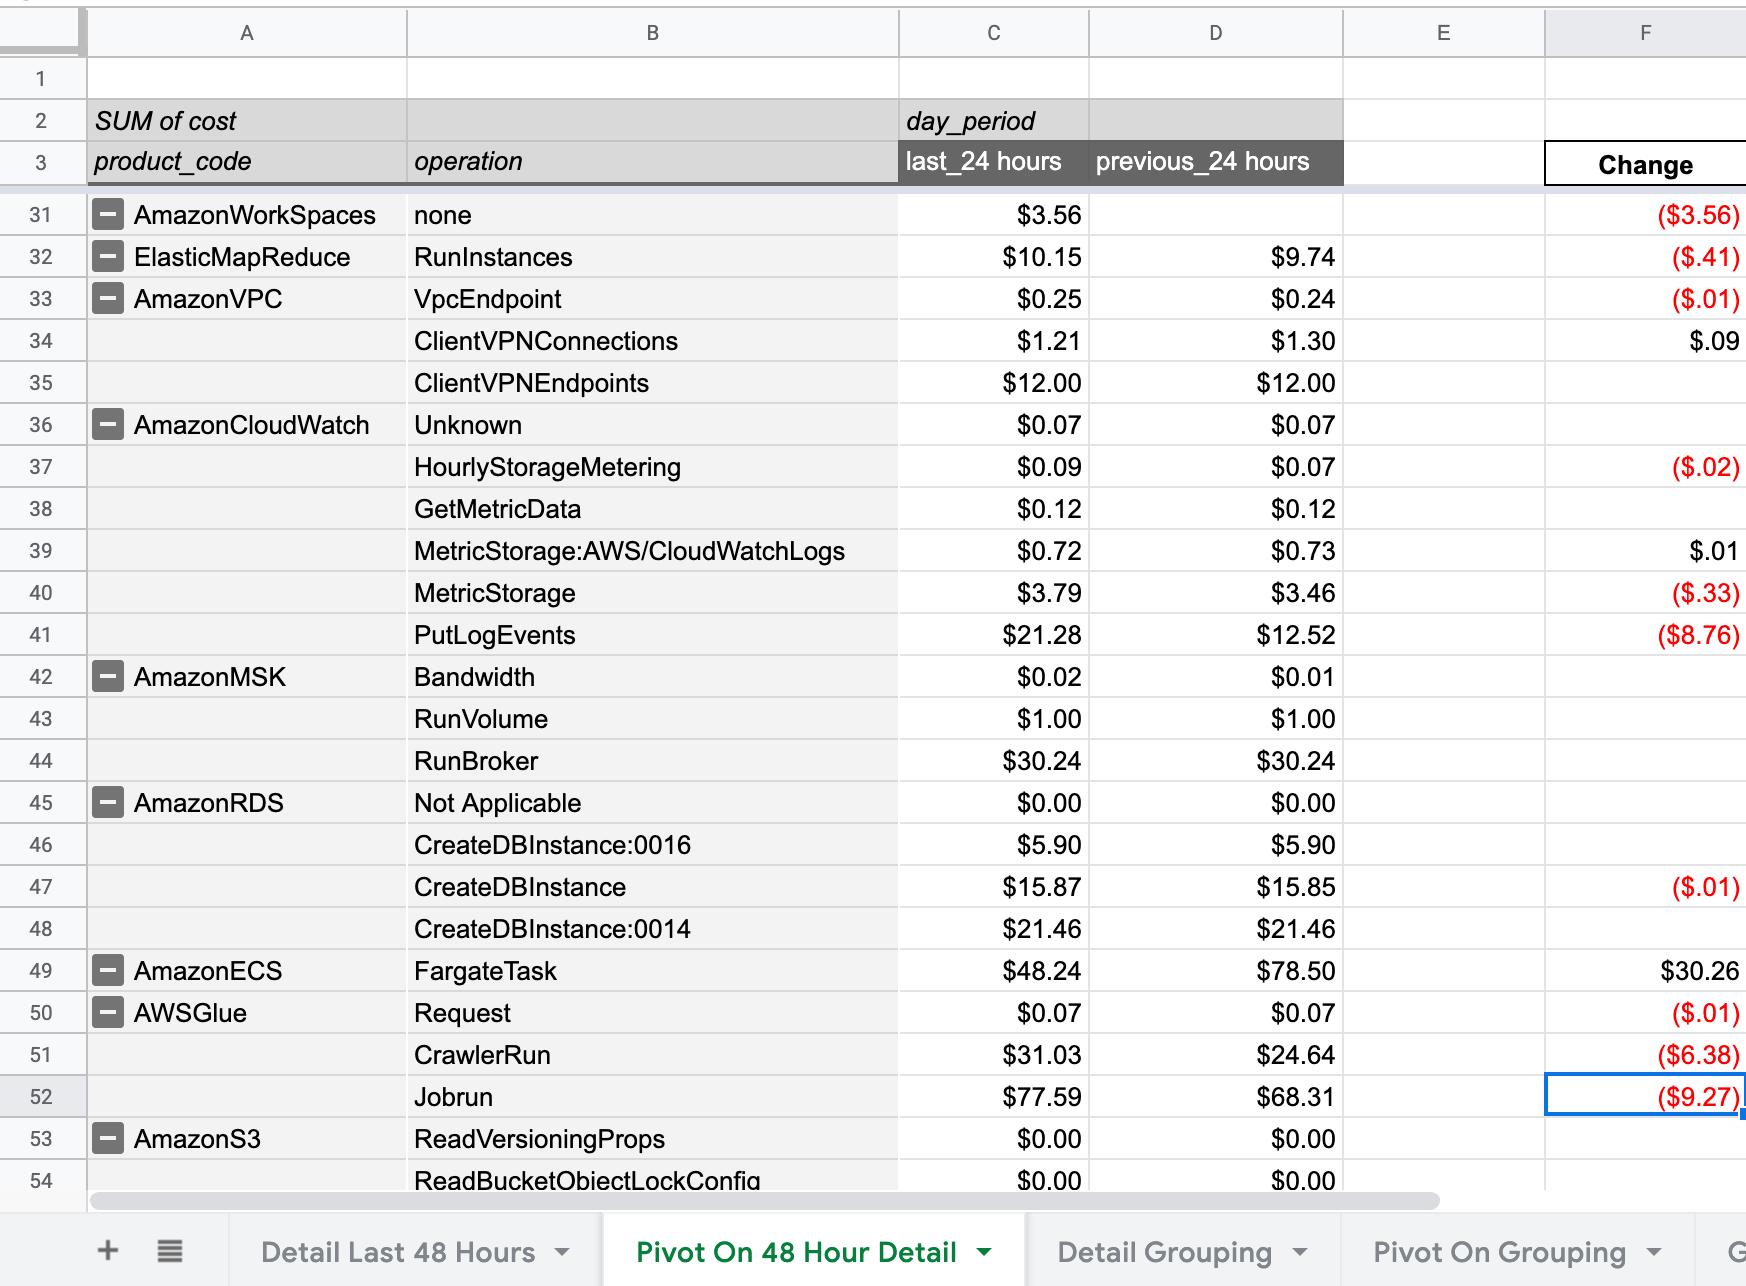Select row 41 header

[x=41, y=634]
